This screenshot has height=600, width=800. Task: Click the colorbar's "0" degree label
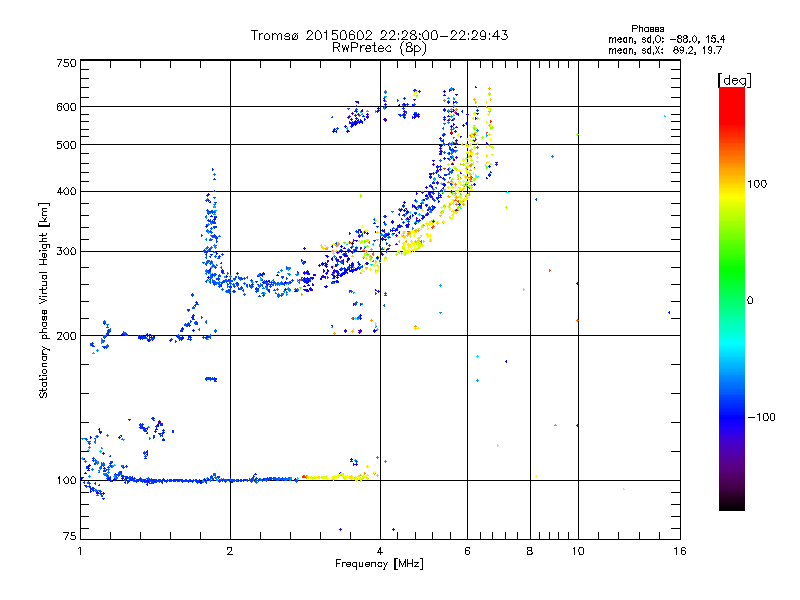[750, 301]
